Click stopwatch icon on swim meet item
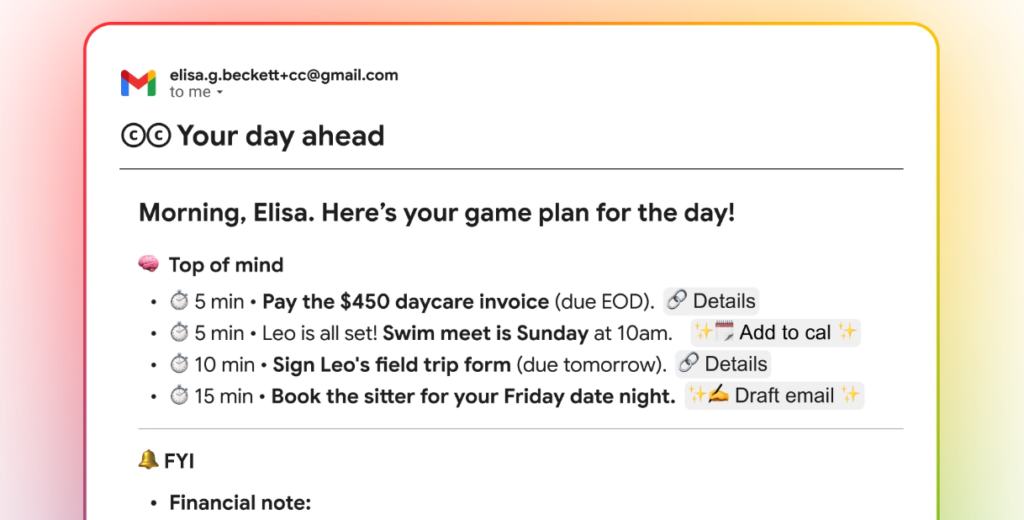Viewport: 1024px width, 520px height. pos(179,333)
